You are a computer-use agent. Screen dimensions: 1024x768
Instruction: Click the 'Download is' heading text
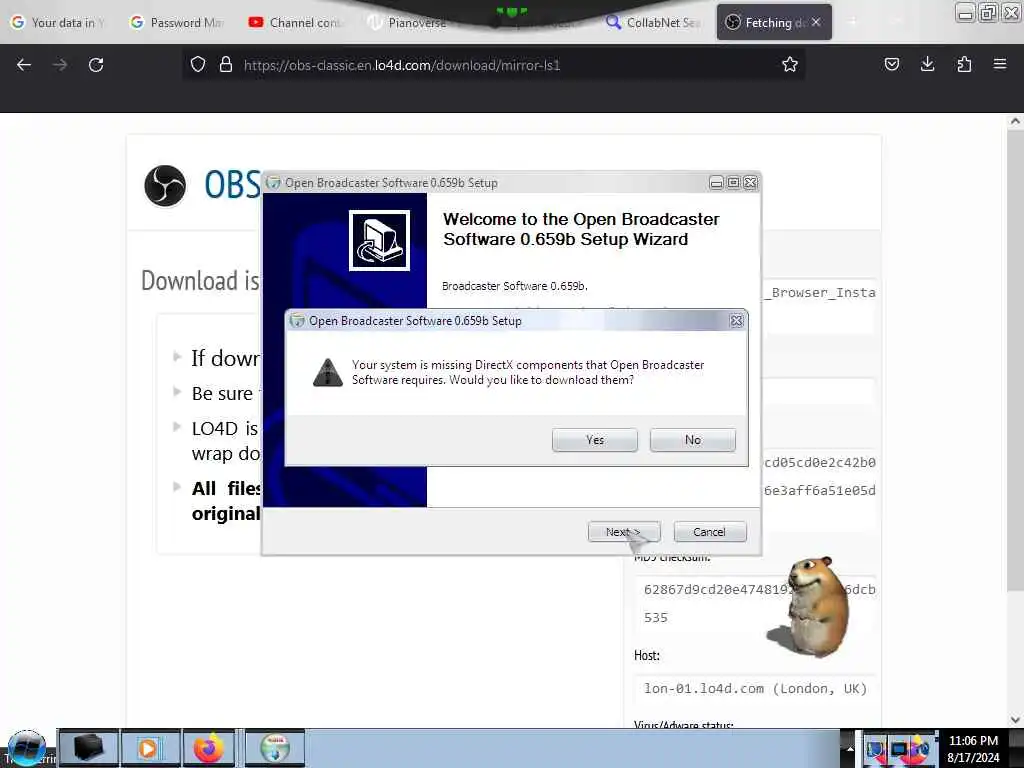pyautogui.click(x=200, y=281)
